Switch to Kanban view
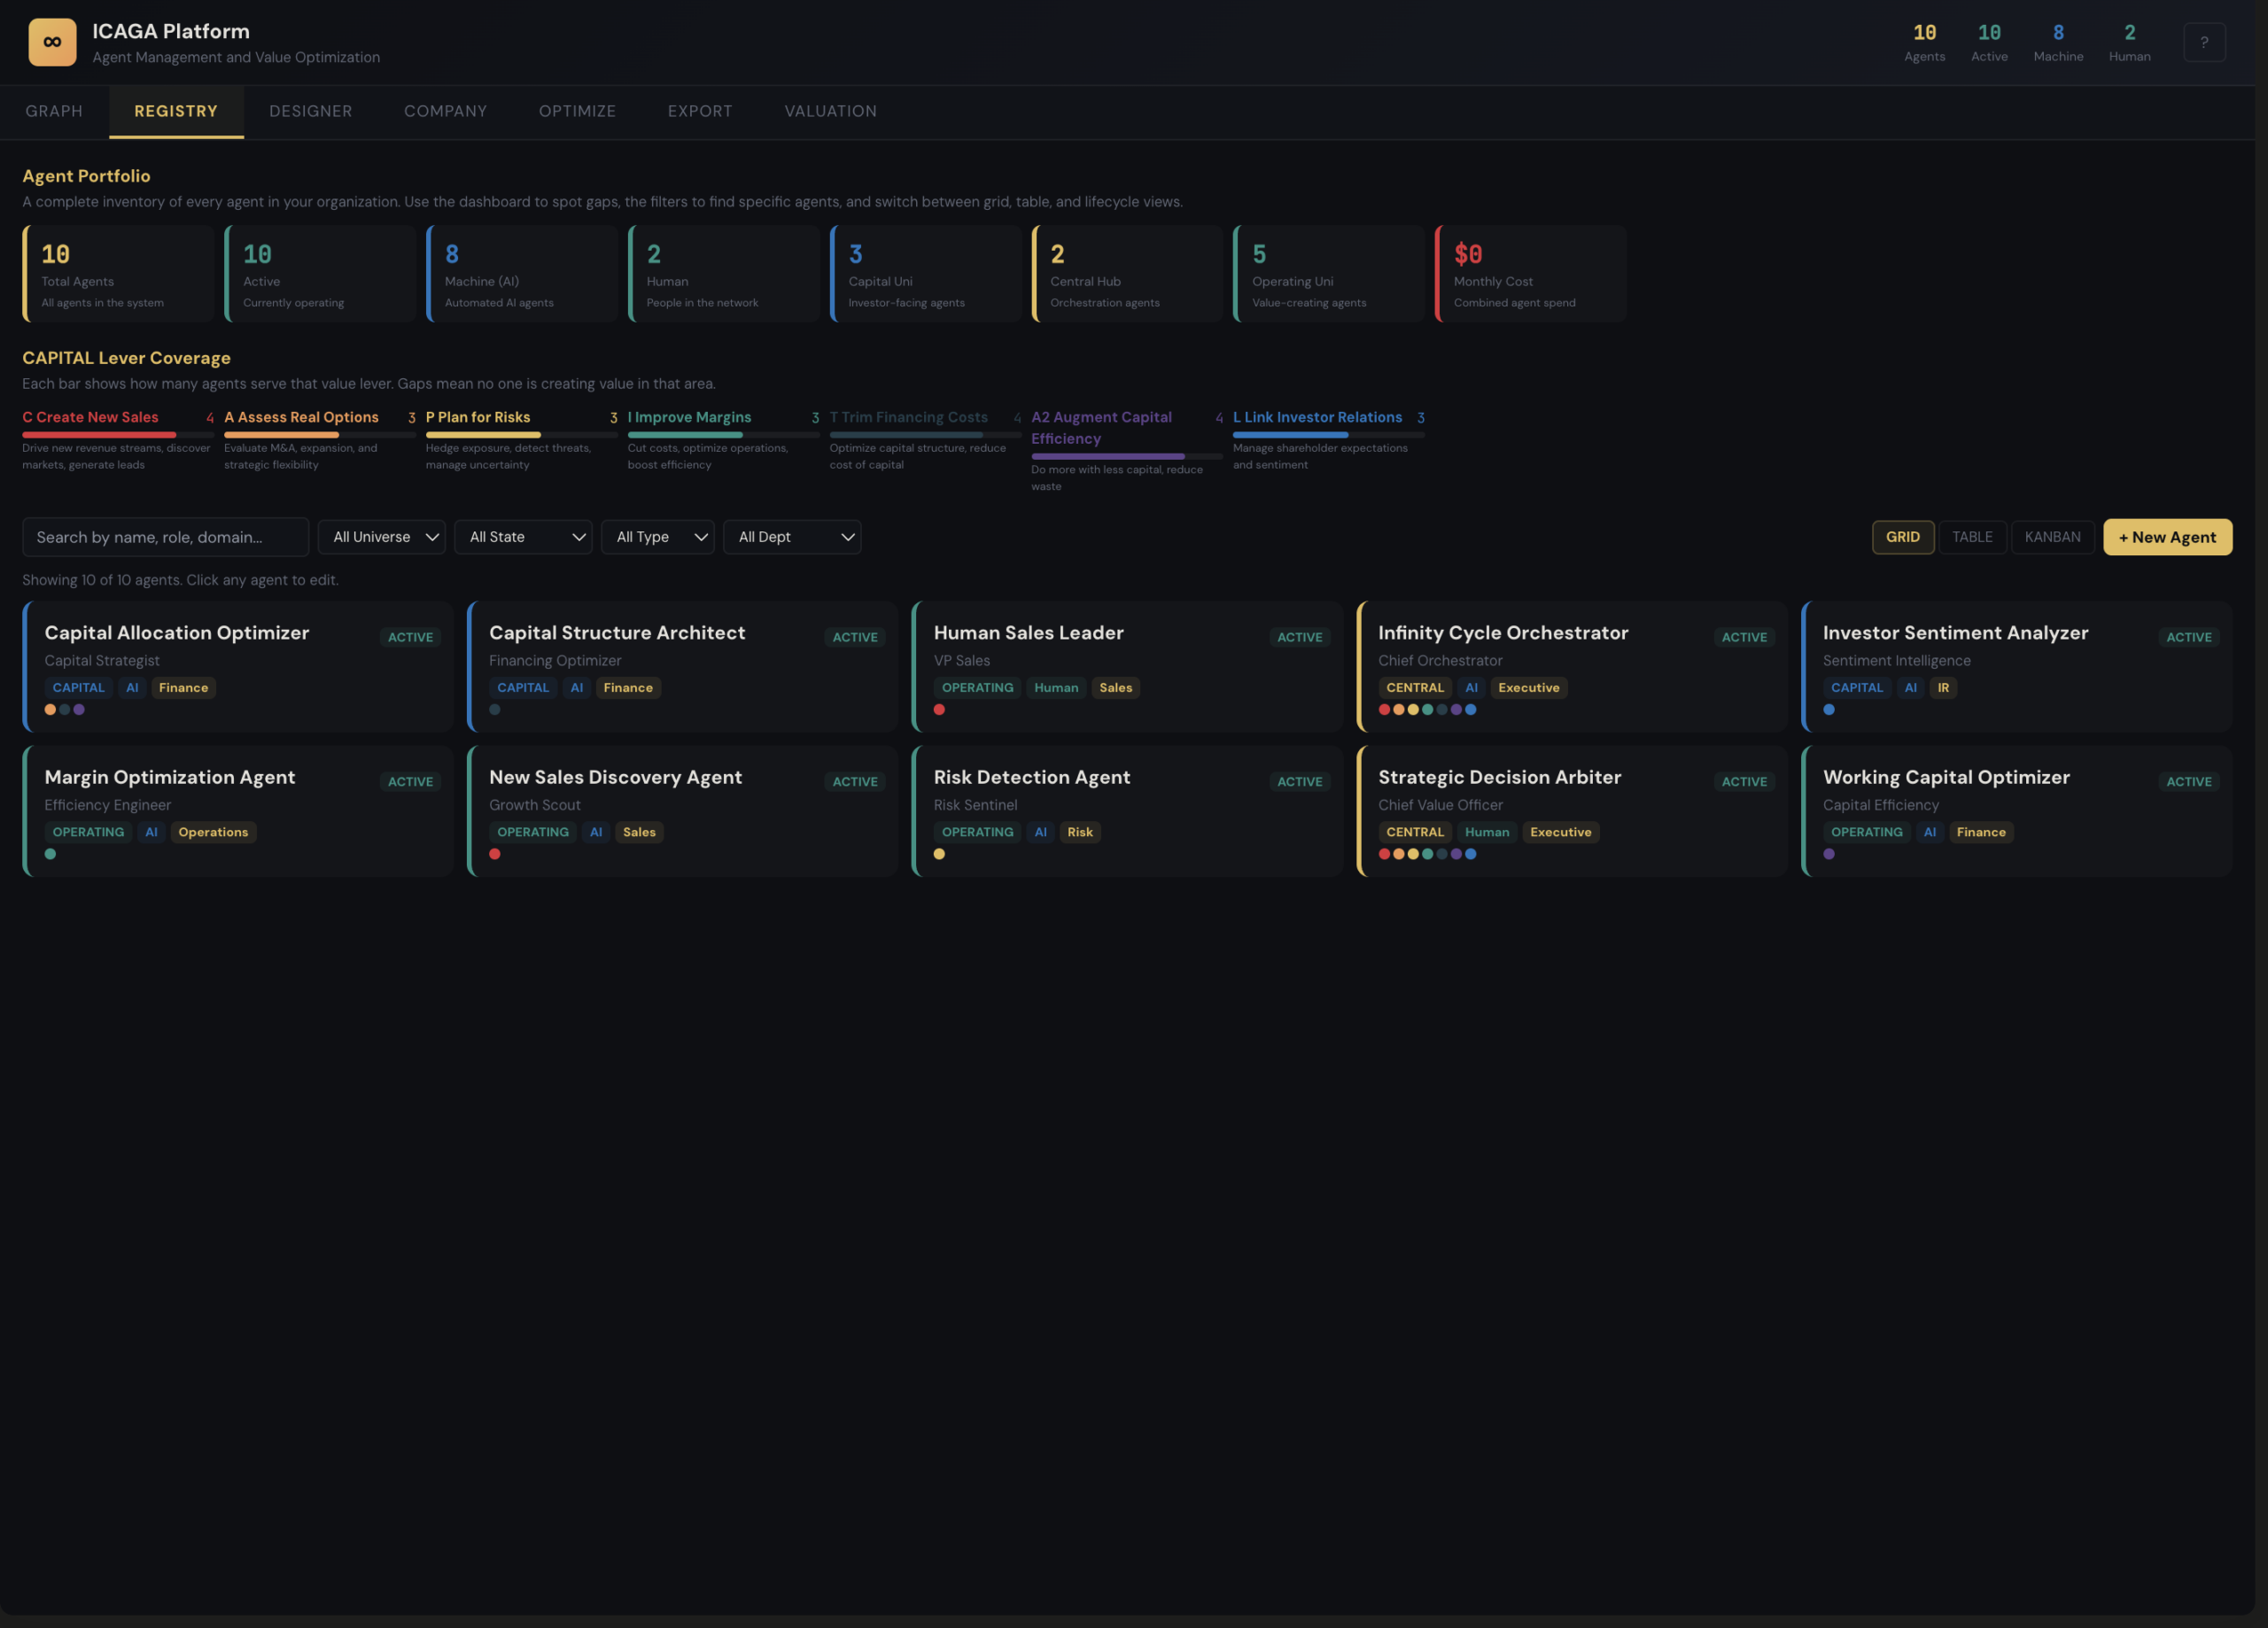Viewport: 2268px width, 1628px height. point(2051,537)
